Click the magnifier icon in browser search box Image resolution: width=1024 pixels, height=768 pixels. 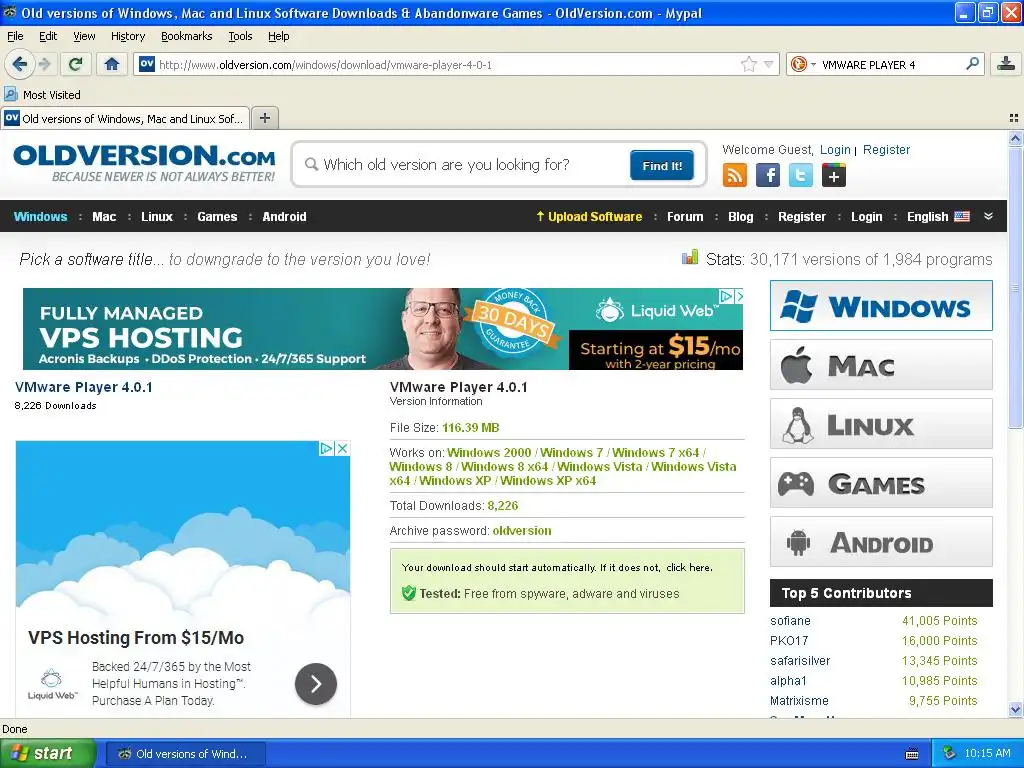972,64
